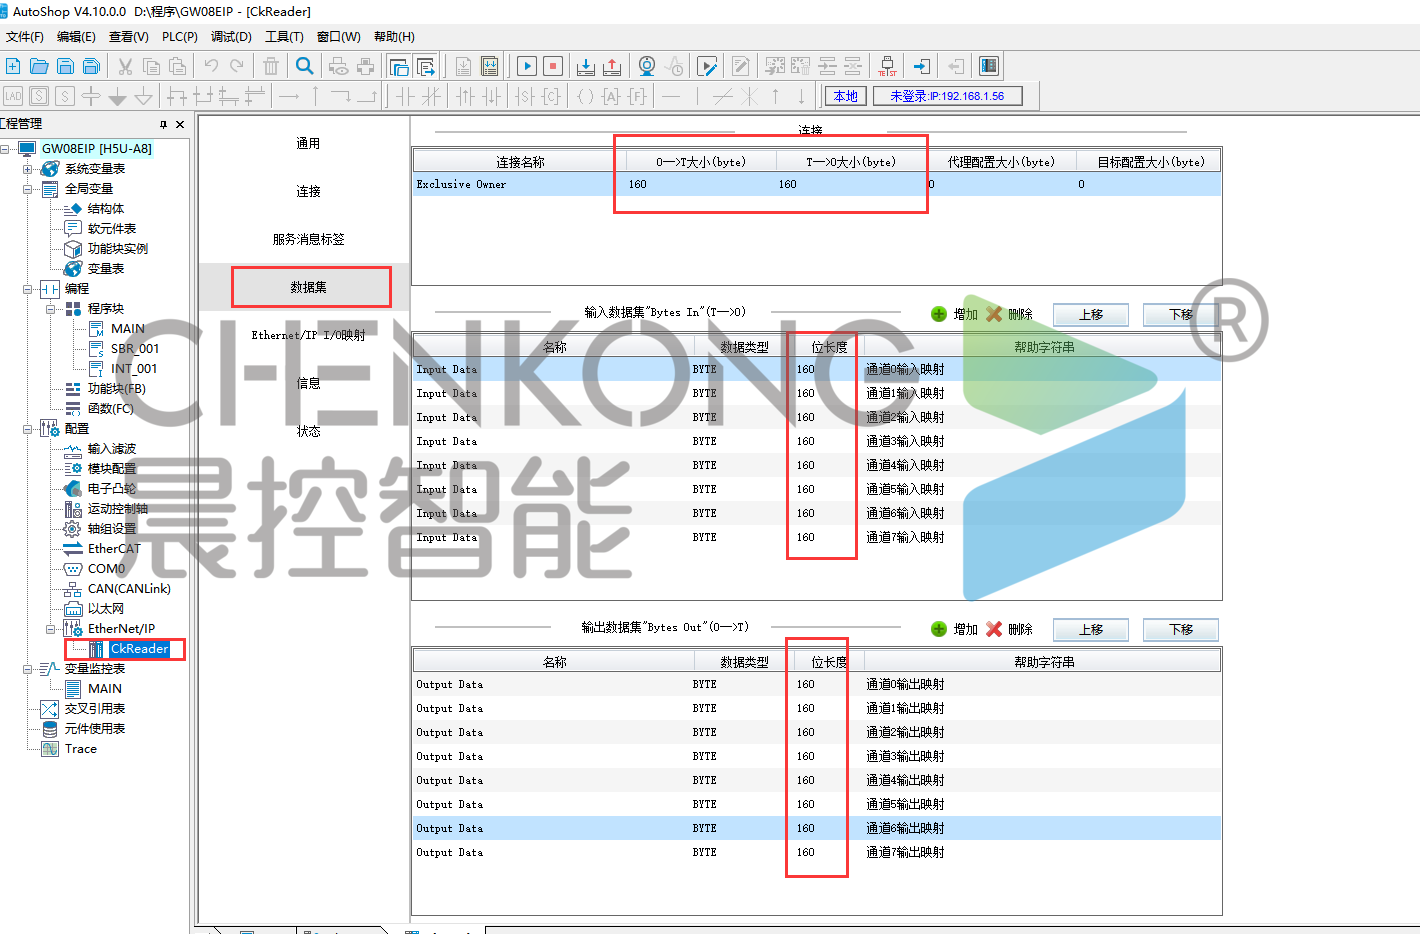Click the Monitor webcam-style icon
Screen dimensions: 1420x934
pyautogui.click(x=647, y=66)
